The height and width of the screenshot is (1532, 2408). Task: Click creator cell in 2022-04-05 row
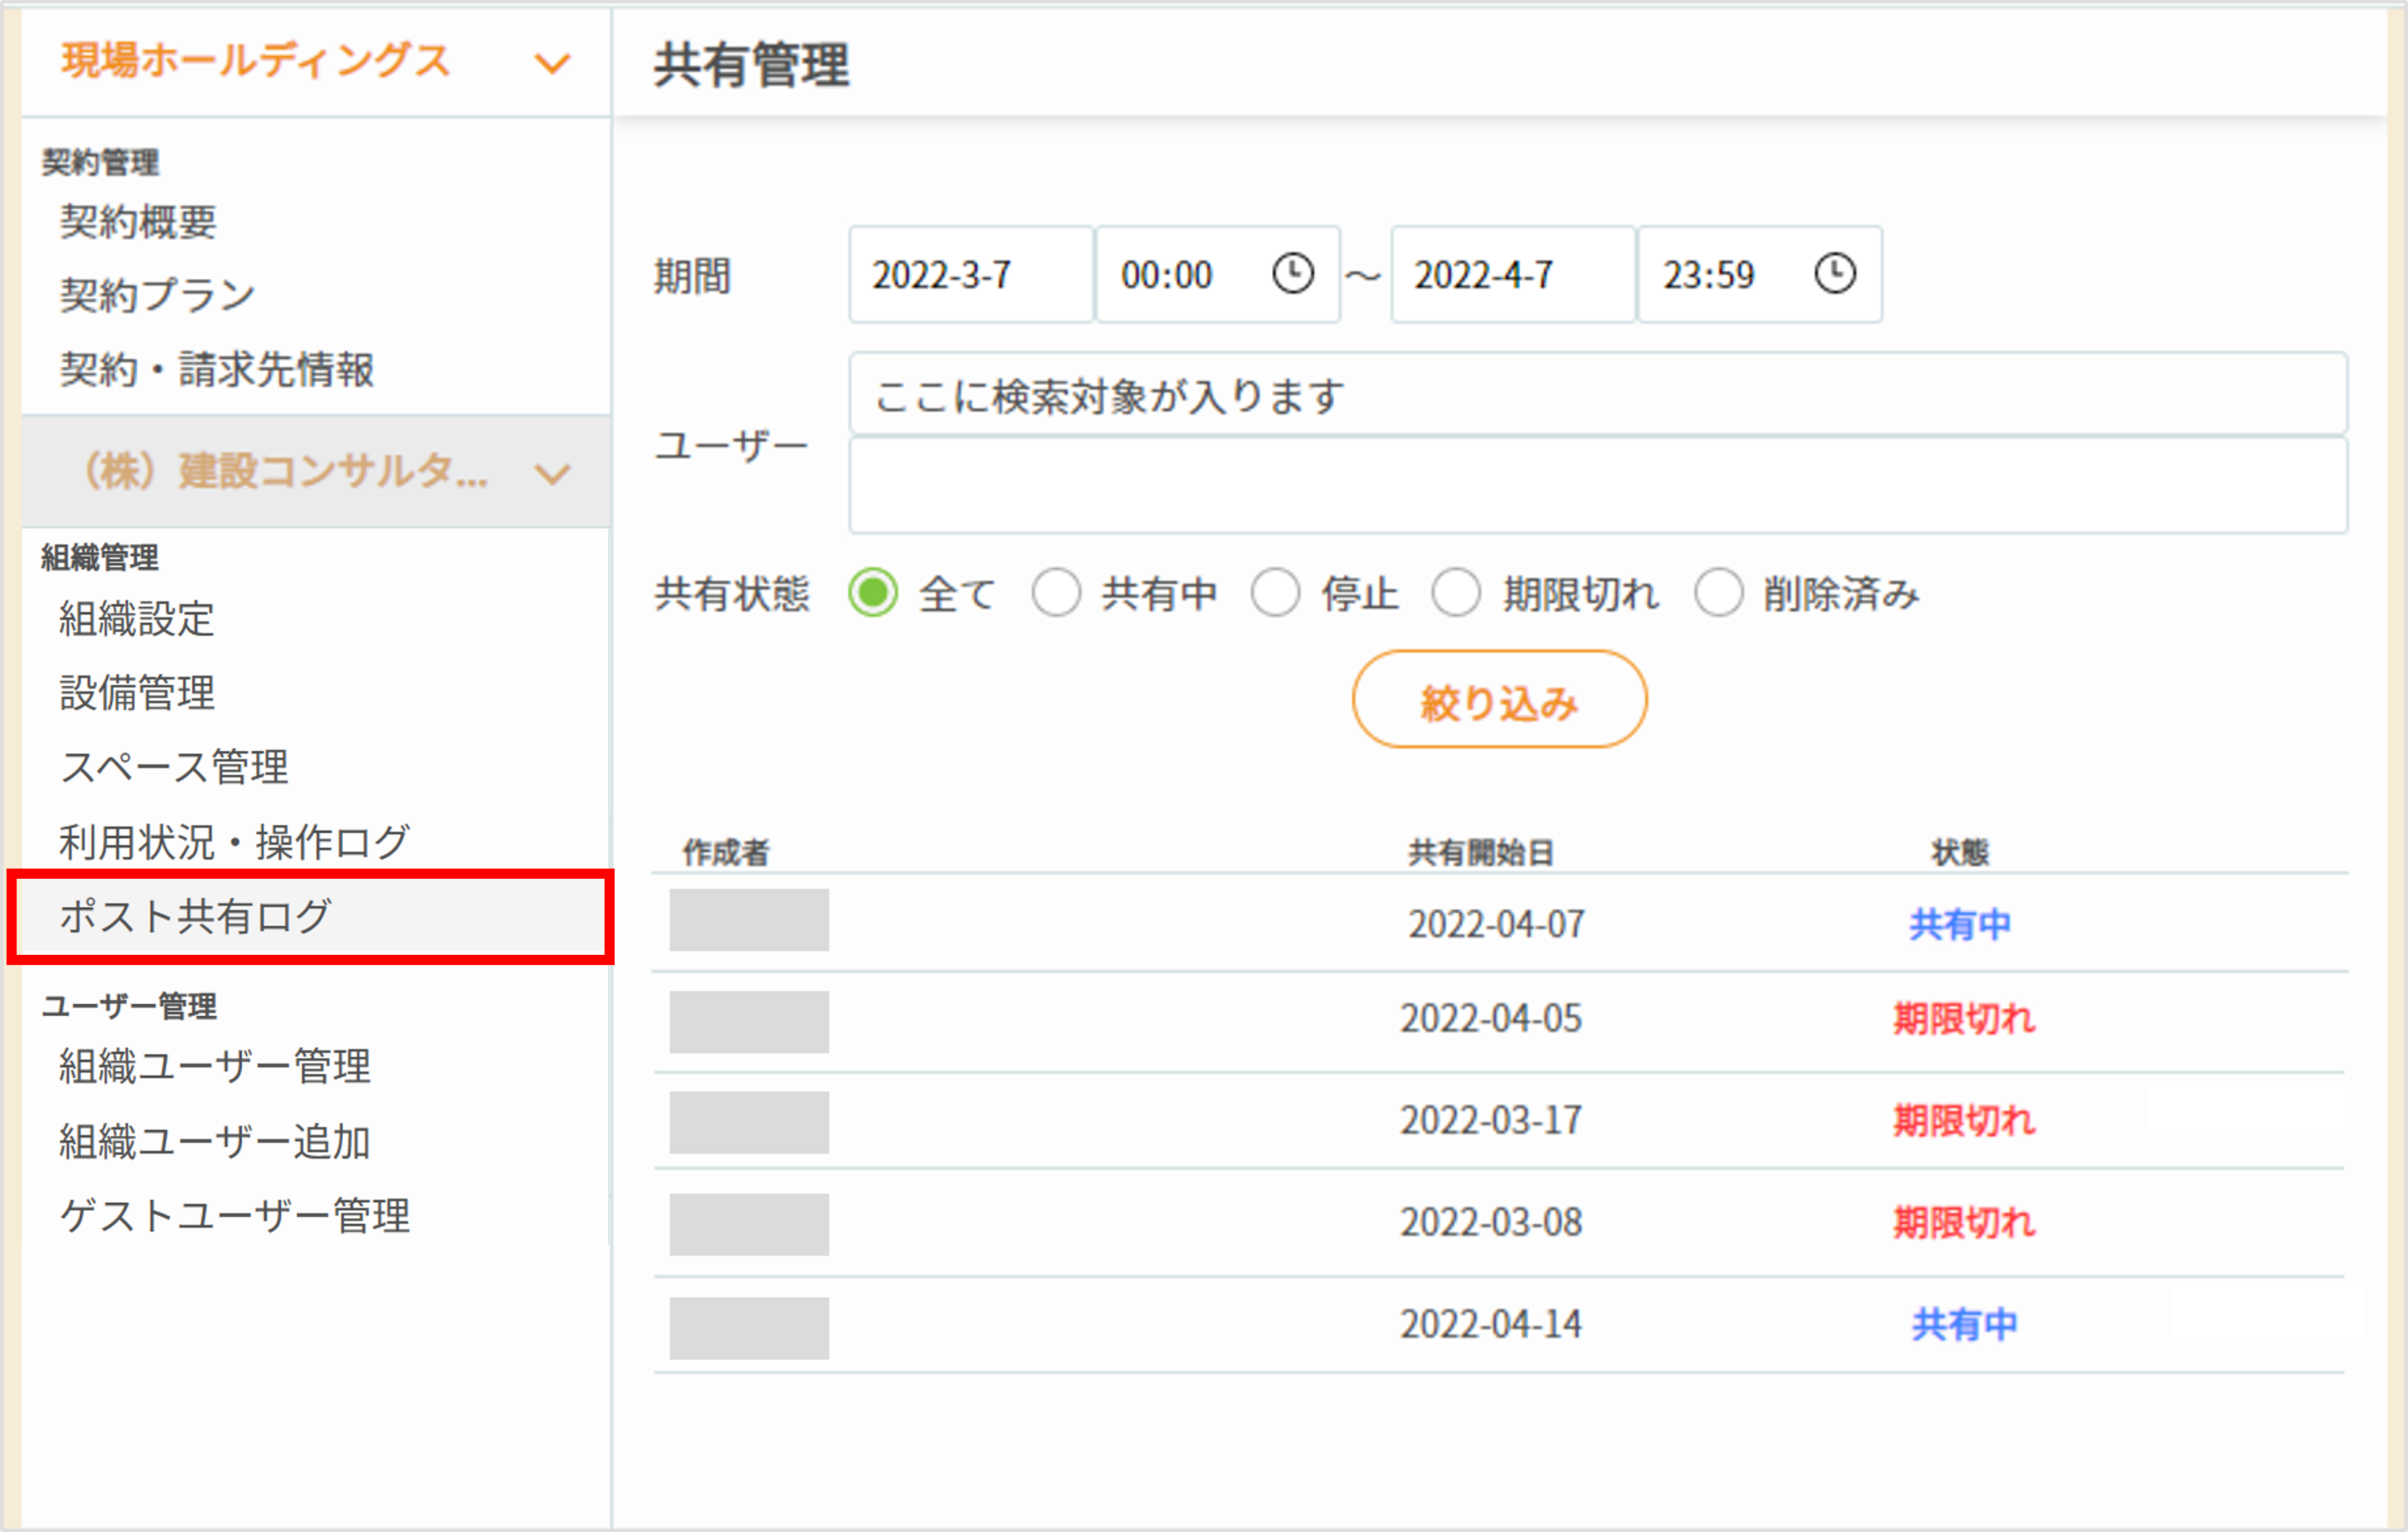(749, 1022)
